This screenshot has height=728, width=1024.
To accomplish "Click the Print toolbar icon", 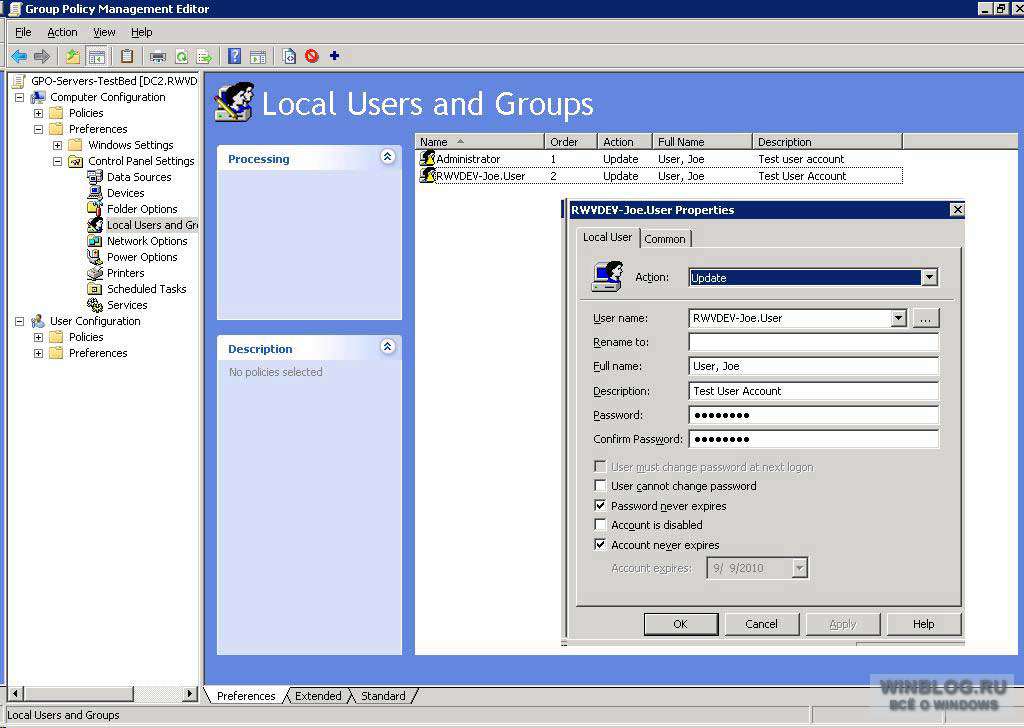I will (157, 57).
